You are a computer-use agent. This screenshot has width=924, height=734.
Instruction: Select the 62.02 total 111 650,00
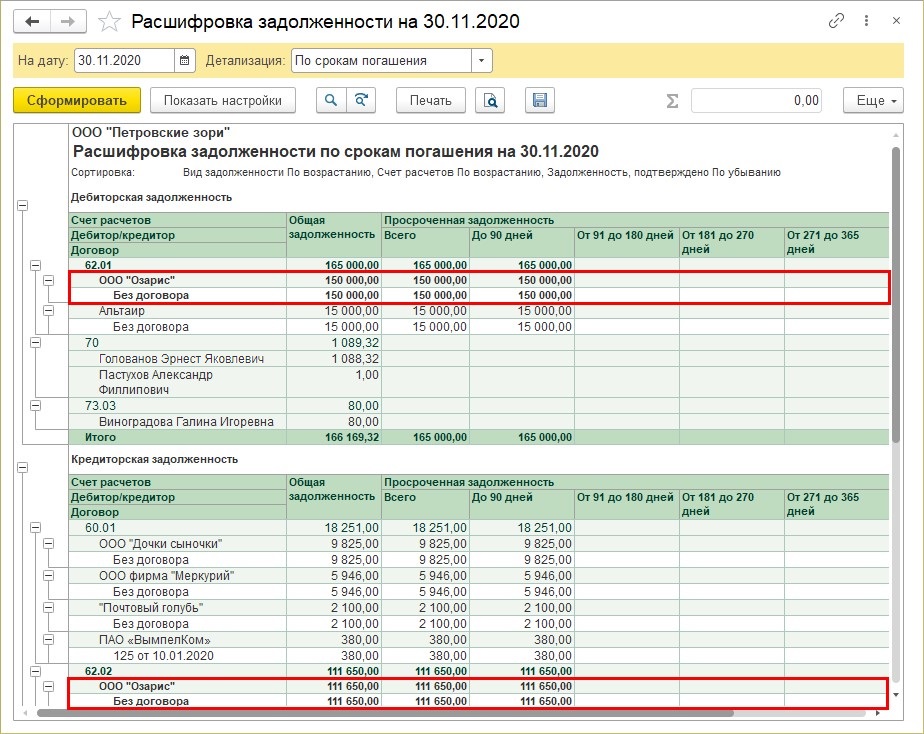[x=334, y=671]
